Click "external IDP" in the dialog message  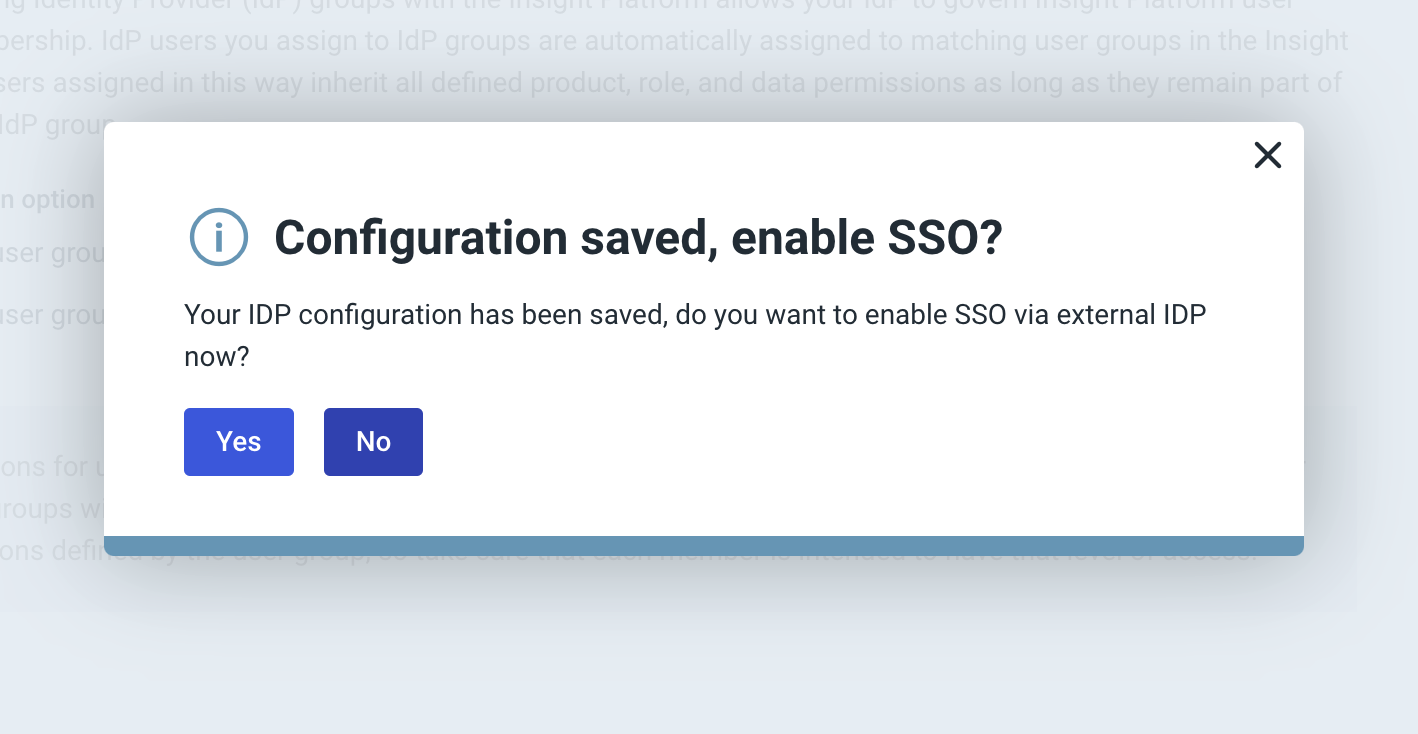coord(1131,315)
